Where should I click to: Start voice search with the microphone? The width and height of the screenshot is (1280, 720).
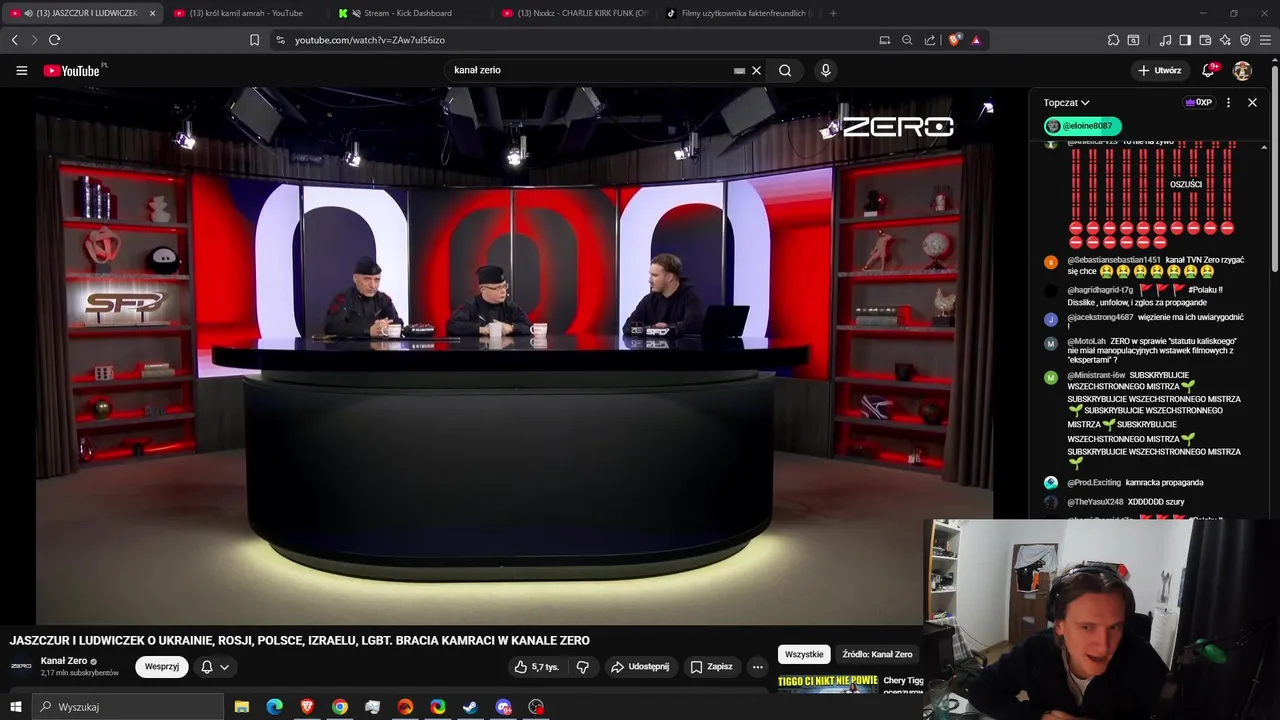click(x=825, y=71)
